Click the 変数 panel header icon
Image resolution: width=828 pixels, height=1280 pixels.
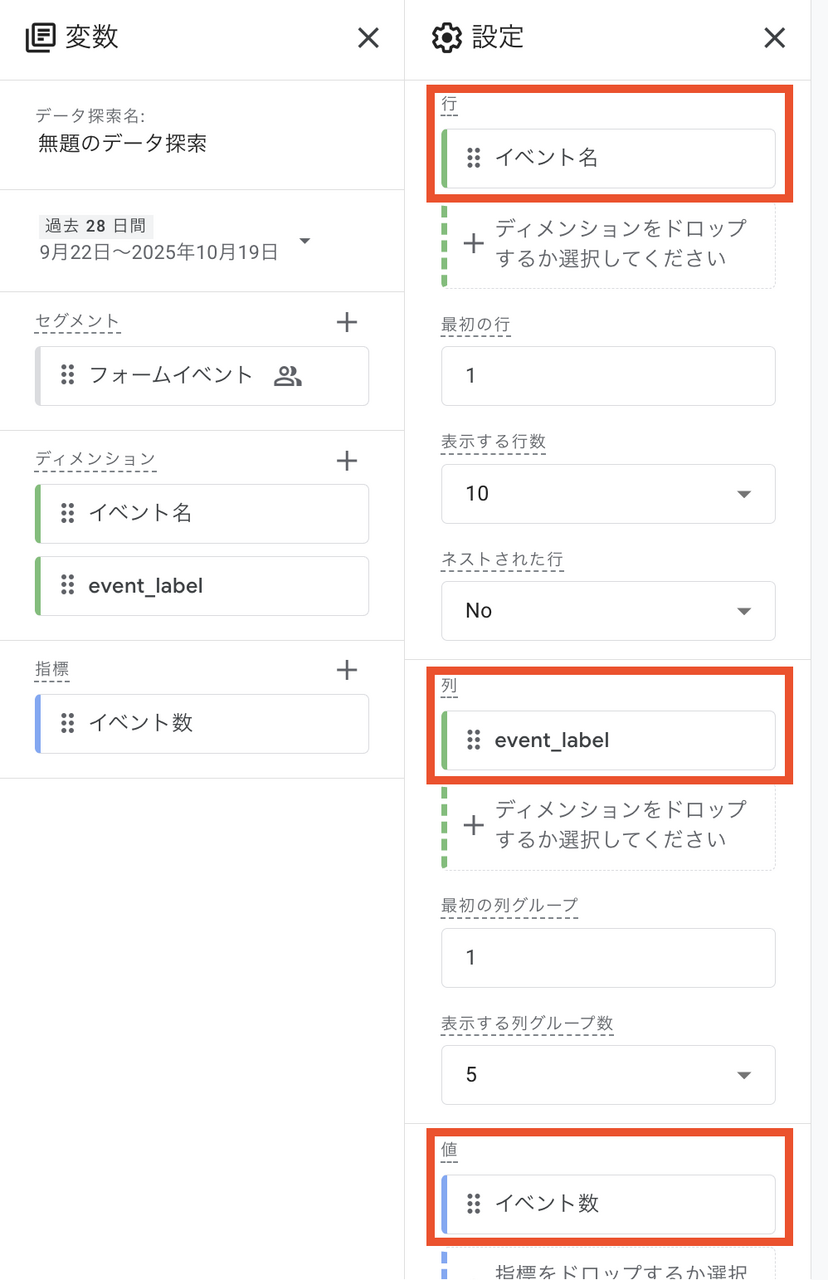coord(40,38)
